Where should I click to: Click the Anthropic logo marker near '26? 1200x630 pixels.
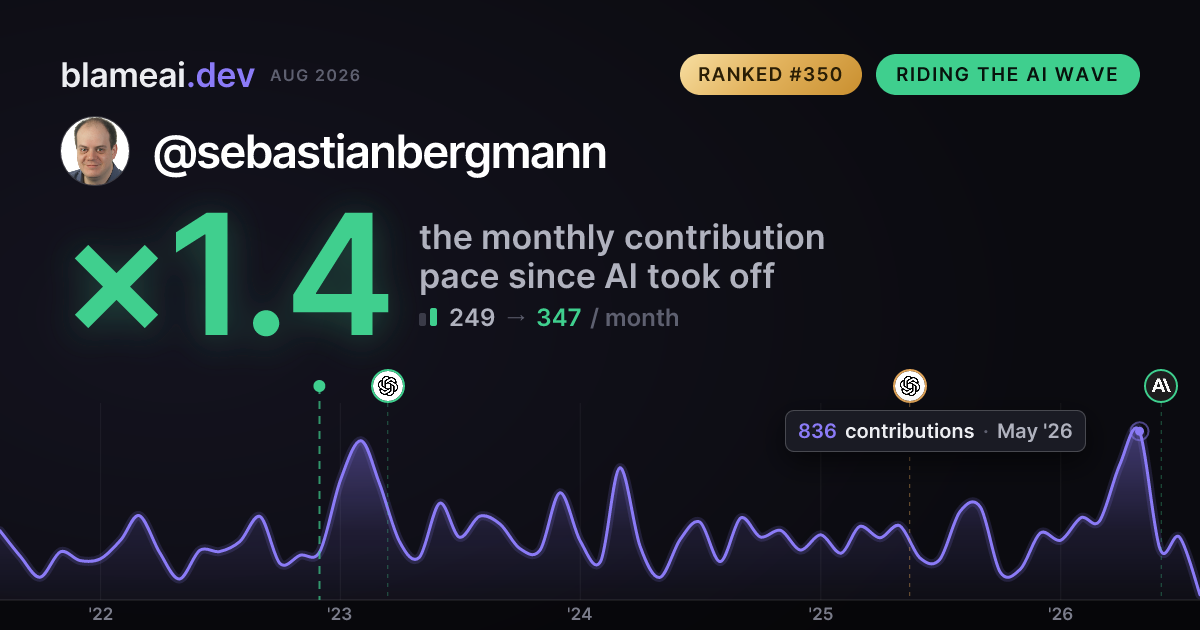[x=1161, y=385]
